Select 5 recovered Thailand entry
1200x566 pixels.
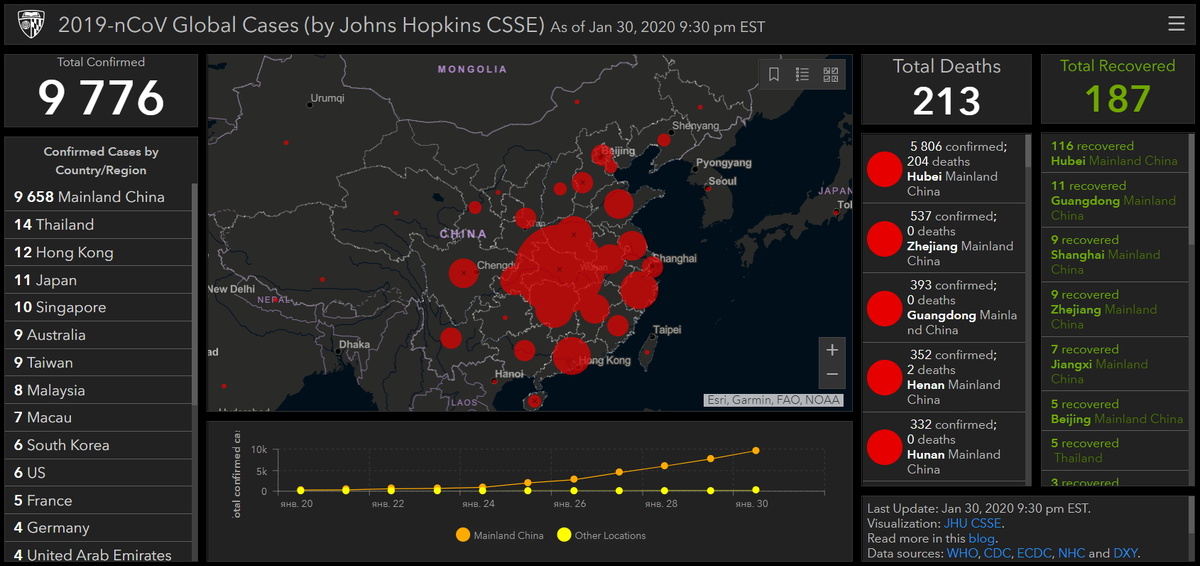(1114, 450)
